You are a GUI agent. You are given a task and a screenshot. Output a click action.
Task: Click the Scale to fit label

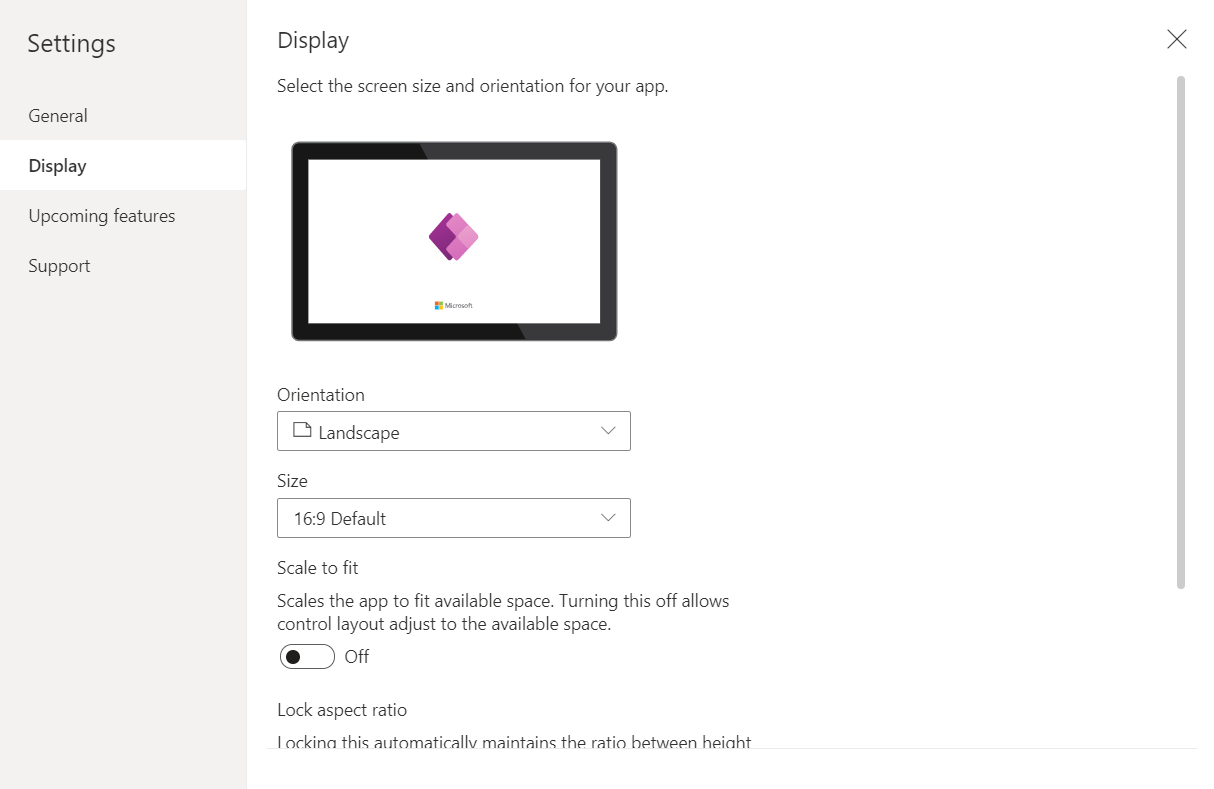[x=318, y=568]
